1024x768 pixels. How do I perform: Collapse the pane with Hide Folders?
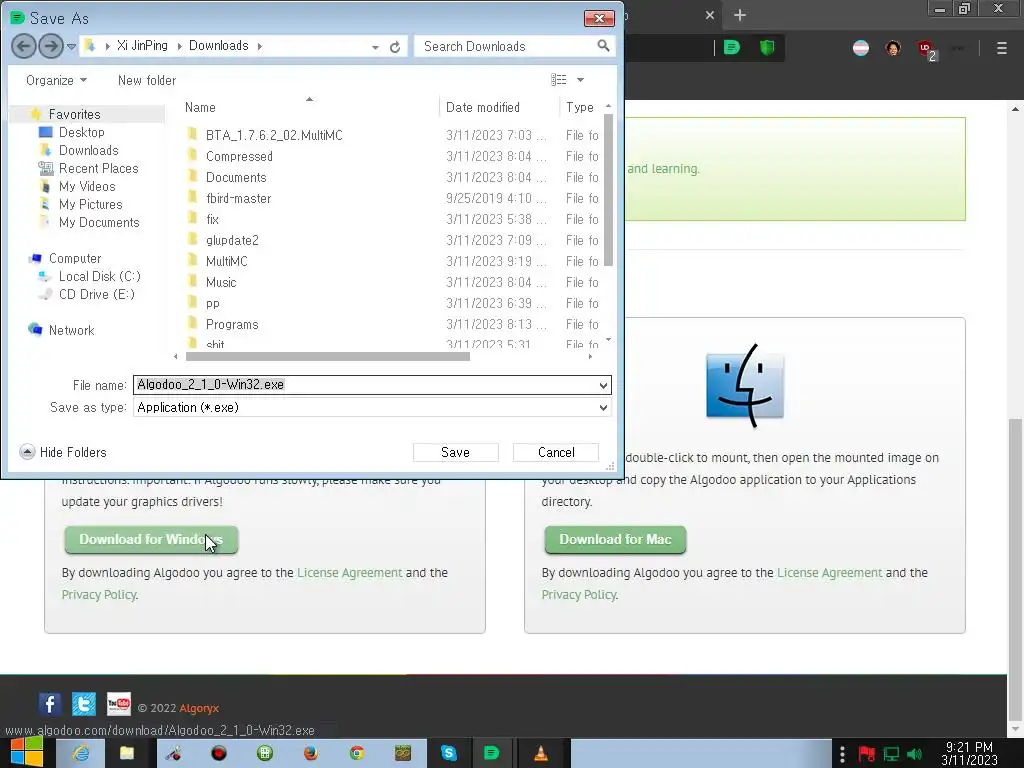(63, 452)
